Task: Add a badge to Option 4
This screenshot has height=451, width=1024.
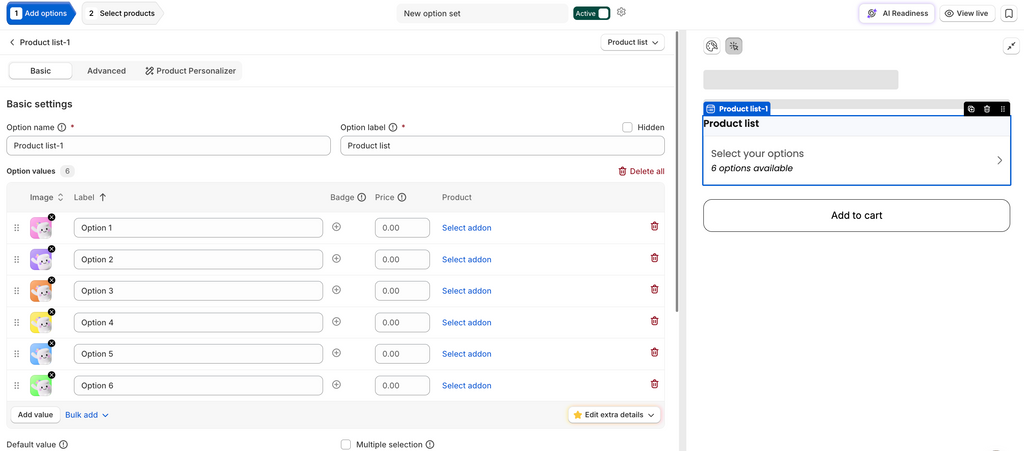Action: coord(336,321)
